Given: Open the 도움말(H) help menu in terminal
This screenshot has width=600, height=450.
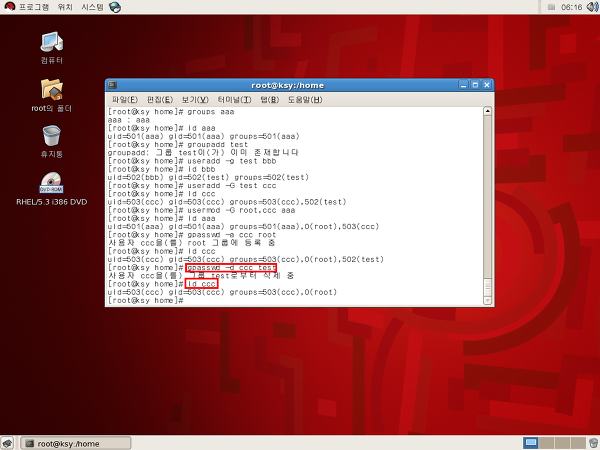Looking at the screenshot, I should click(305, 100).
